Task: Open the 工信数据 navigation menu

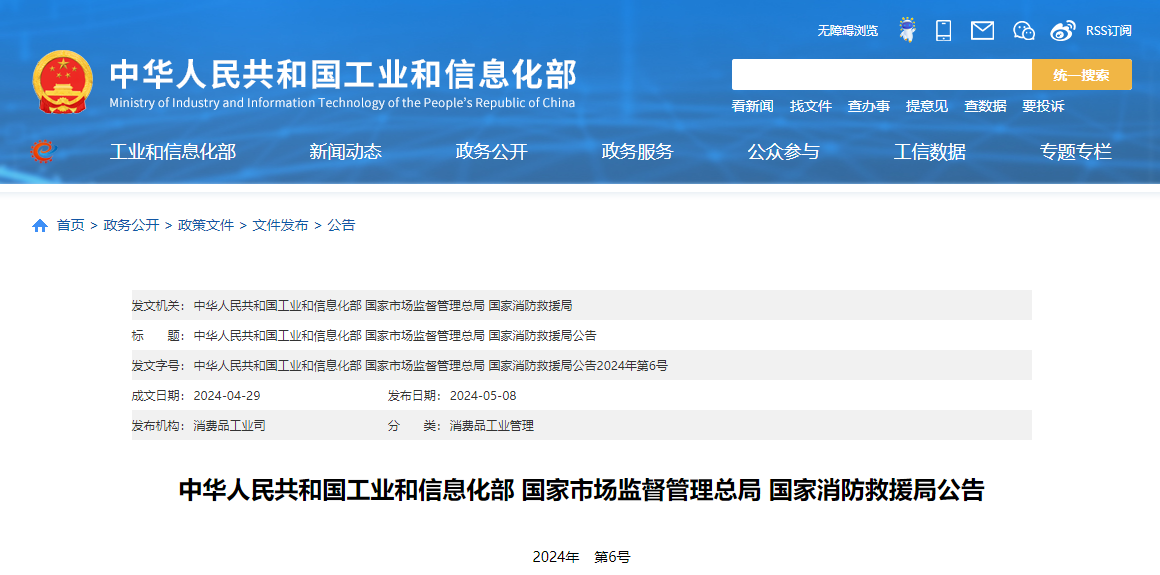Action: point(929,152)
